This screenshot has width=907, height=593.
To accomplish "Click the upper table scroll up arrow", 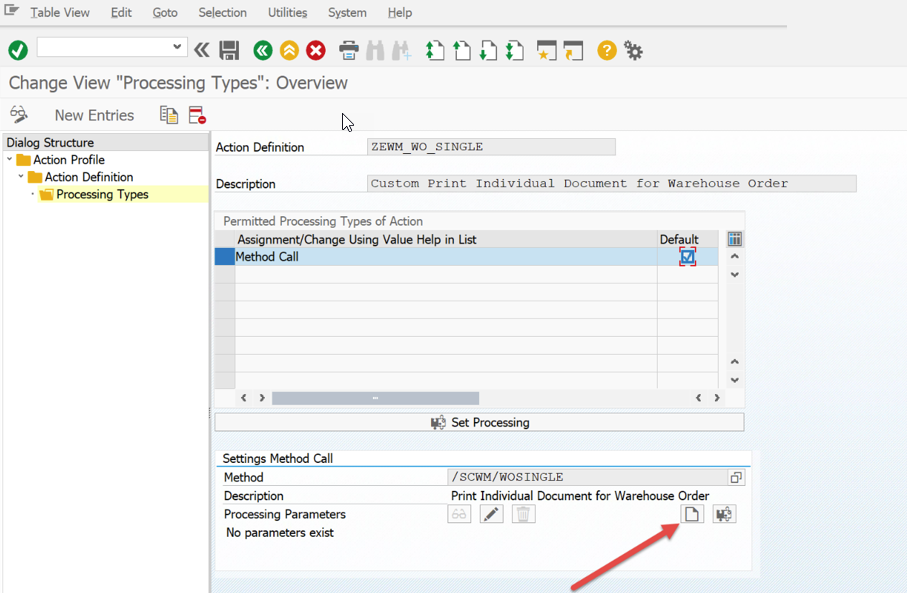I will (735, 256).
